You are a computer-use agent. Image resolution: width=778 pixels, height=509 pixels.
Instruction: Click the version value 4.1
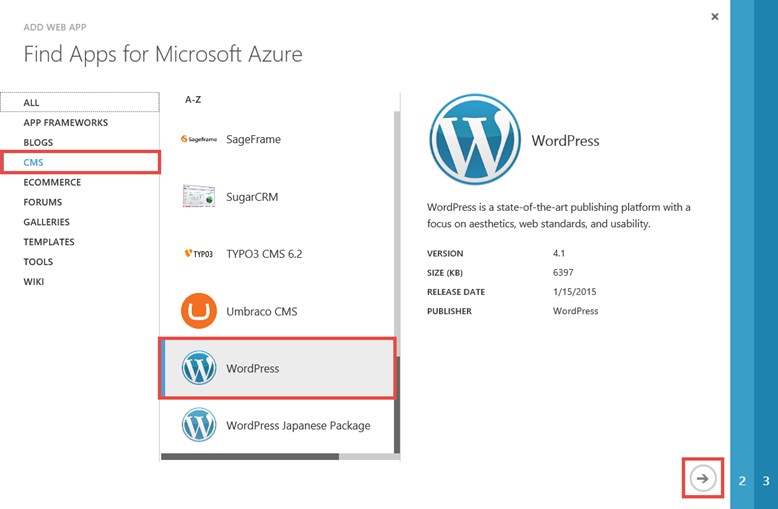(x=559, y=253)
